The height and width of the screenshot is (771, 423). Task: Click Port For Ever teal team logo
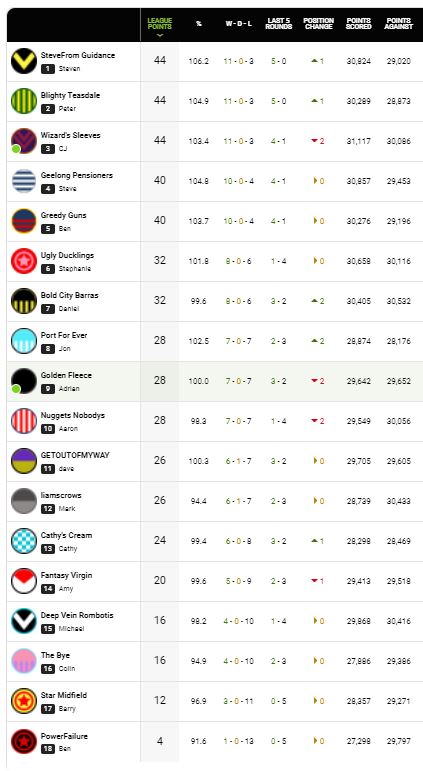tap(24, 341)
